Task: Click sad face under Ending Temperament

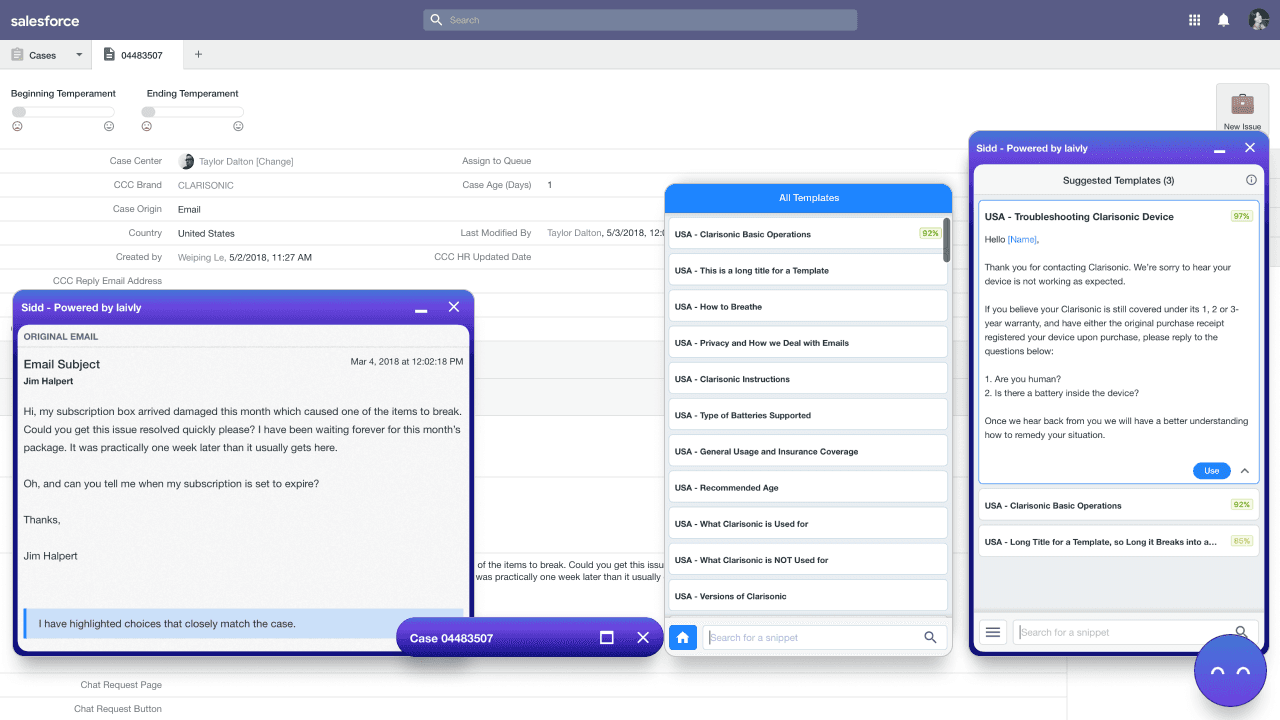Action: pyautogui.click(x=147, y=126)
